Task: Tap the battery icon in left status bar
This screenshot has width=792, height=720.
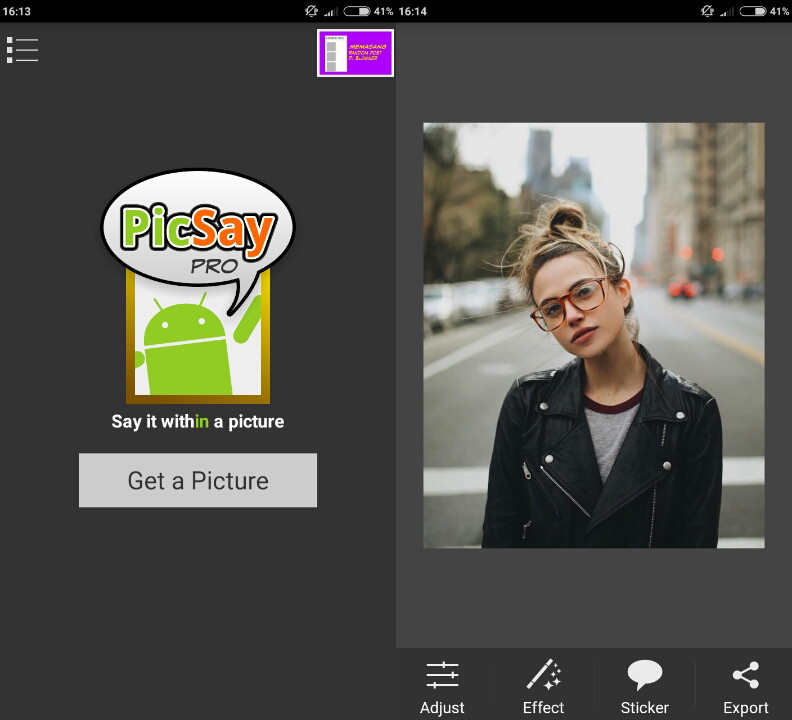Action: (x=357, y=11)
